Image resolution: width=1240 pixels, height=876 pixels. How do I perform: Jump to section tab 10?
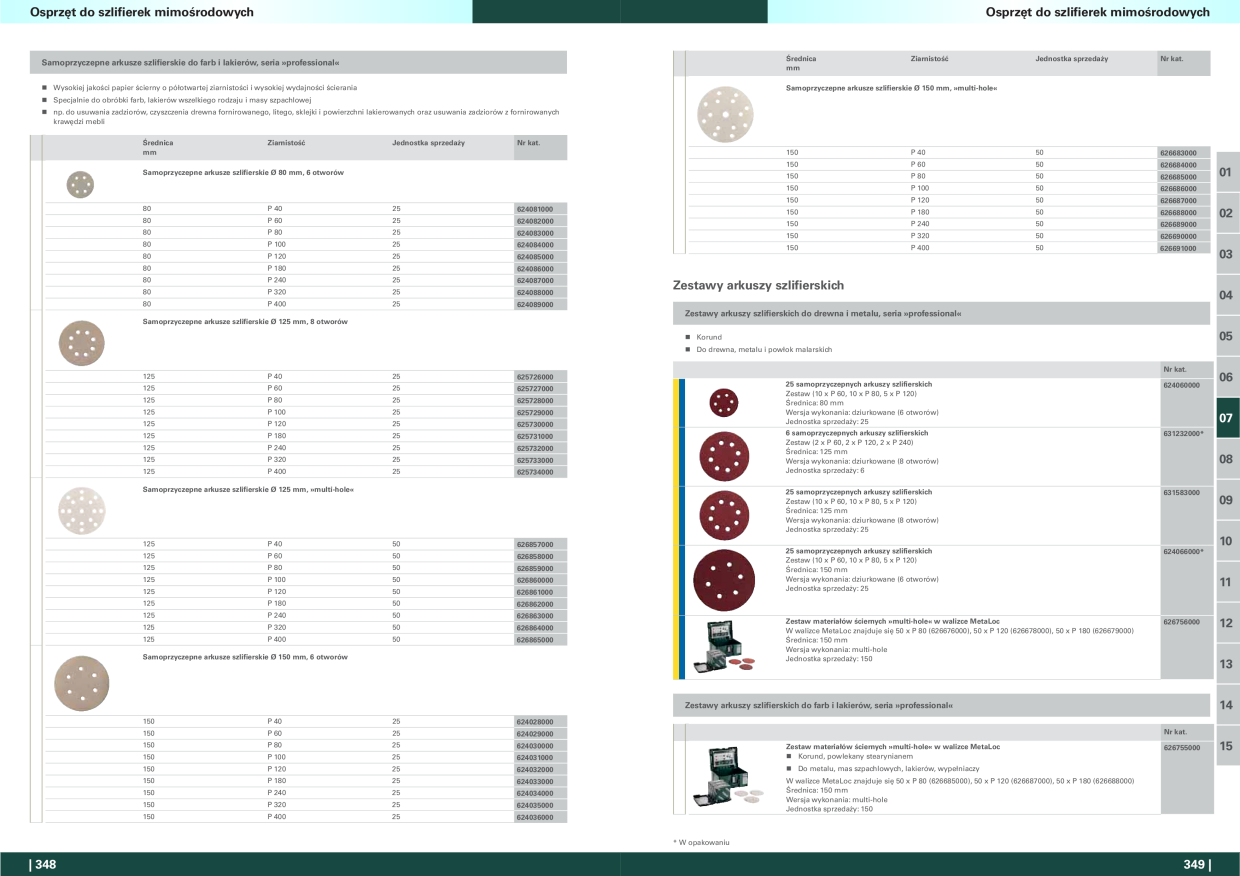pos(1227,541)
